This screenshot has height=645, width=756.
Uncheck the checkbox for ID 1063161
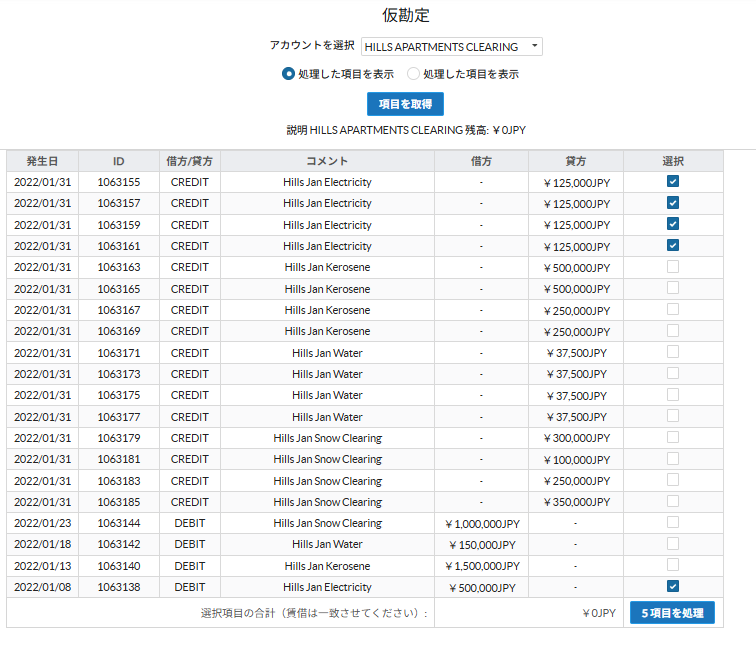click(x=673, y=246)
